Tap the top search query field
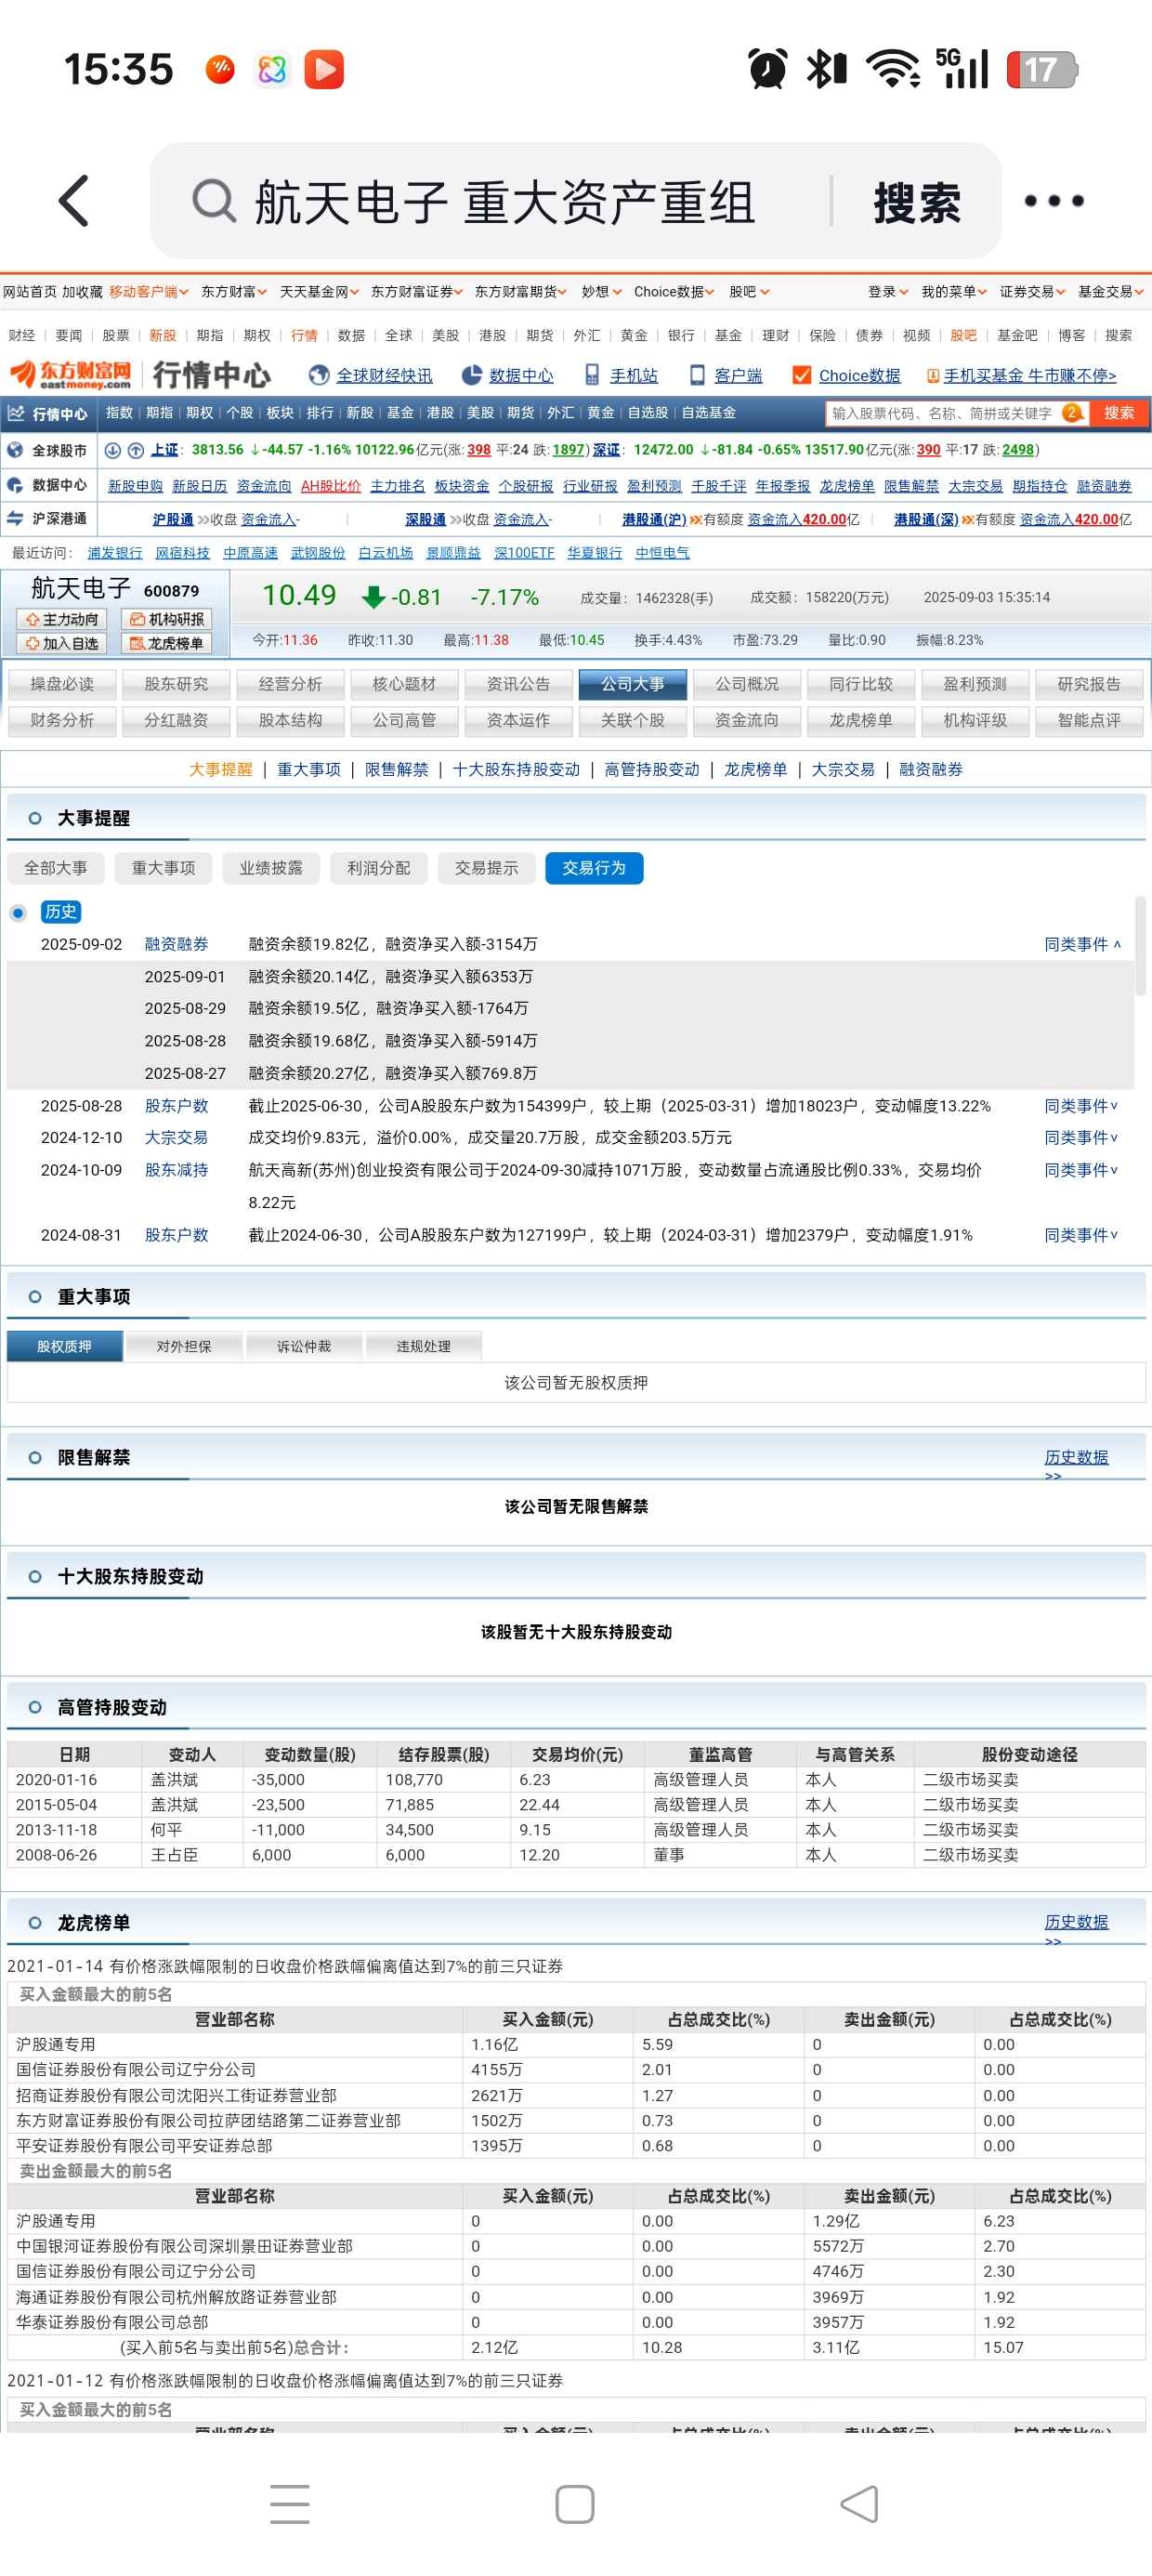1152x2576 pixels. coord(505,203)
